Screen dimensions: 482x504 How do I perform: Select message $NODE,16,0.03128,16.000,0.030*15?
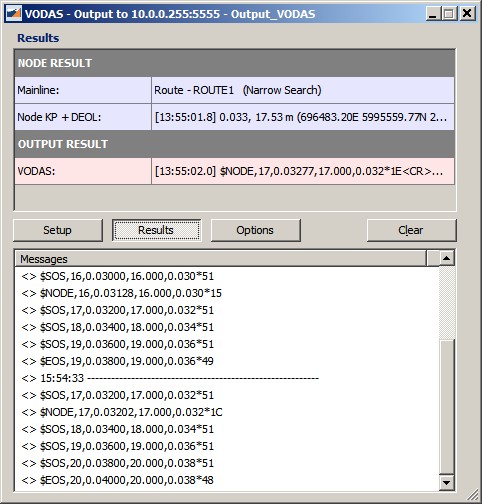pos(122,293)
